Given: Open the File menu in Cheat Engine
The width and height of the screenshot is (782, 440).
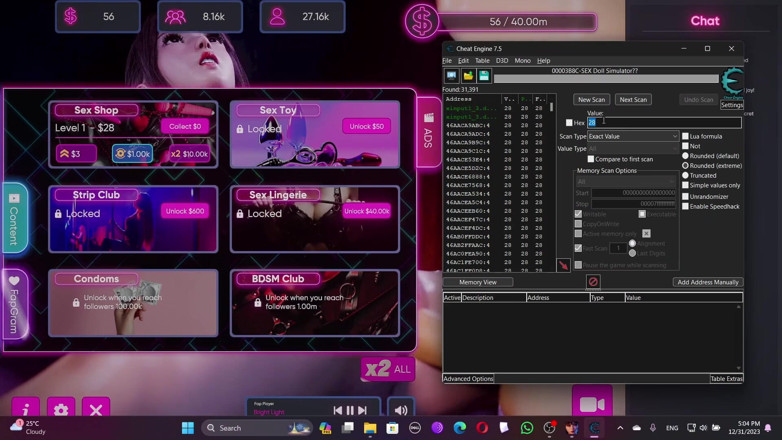Looking at the screenshot, I should pyautogui.click(x=447, y=60).
